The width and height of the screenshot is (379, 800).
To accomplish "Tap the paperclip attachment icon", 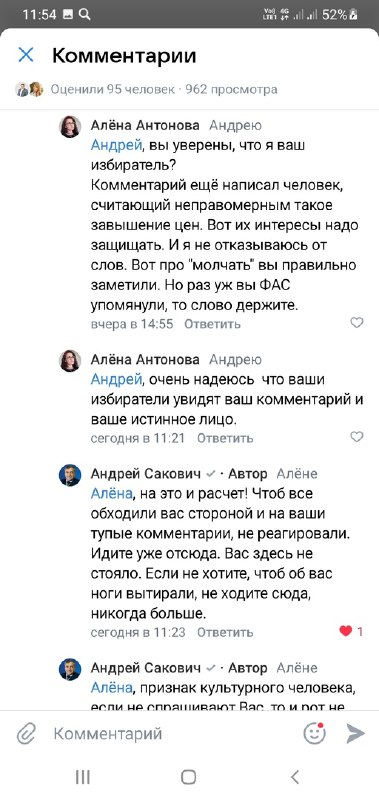I will (26, 734).
